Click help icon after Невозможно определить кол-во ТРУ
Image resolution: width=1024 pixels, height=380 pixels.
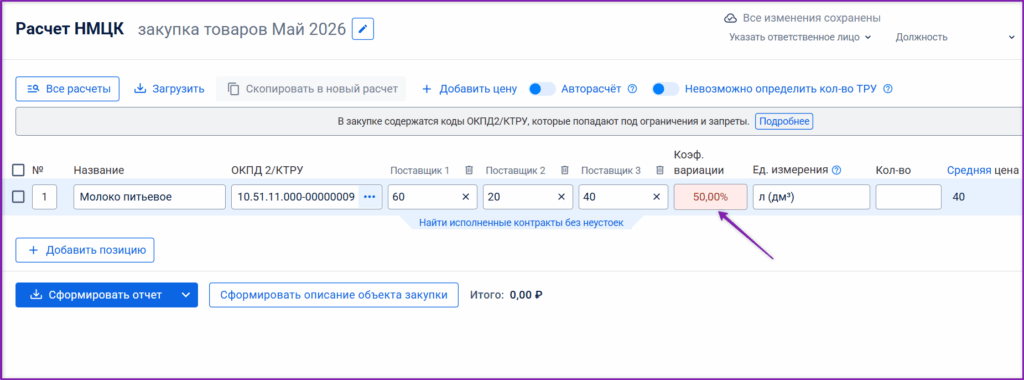coord(888,89)
